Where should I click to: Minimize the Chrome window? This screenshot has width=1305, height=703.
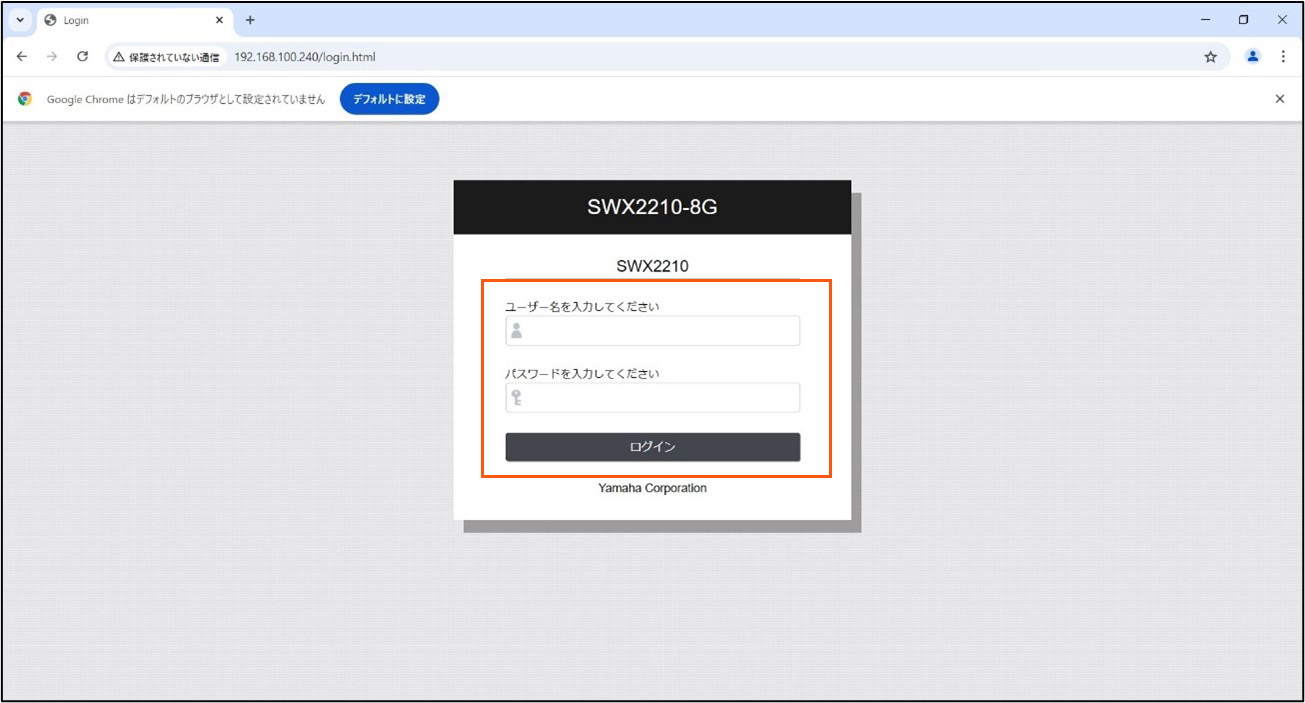click(x=1206, y=20)
